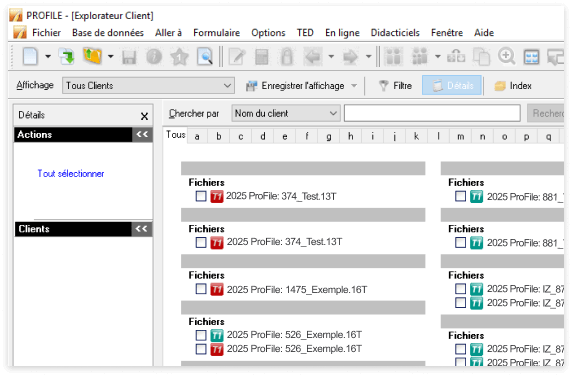
Task: Click the linked boxes transfer icon
Action: [456, 57]
